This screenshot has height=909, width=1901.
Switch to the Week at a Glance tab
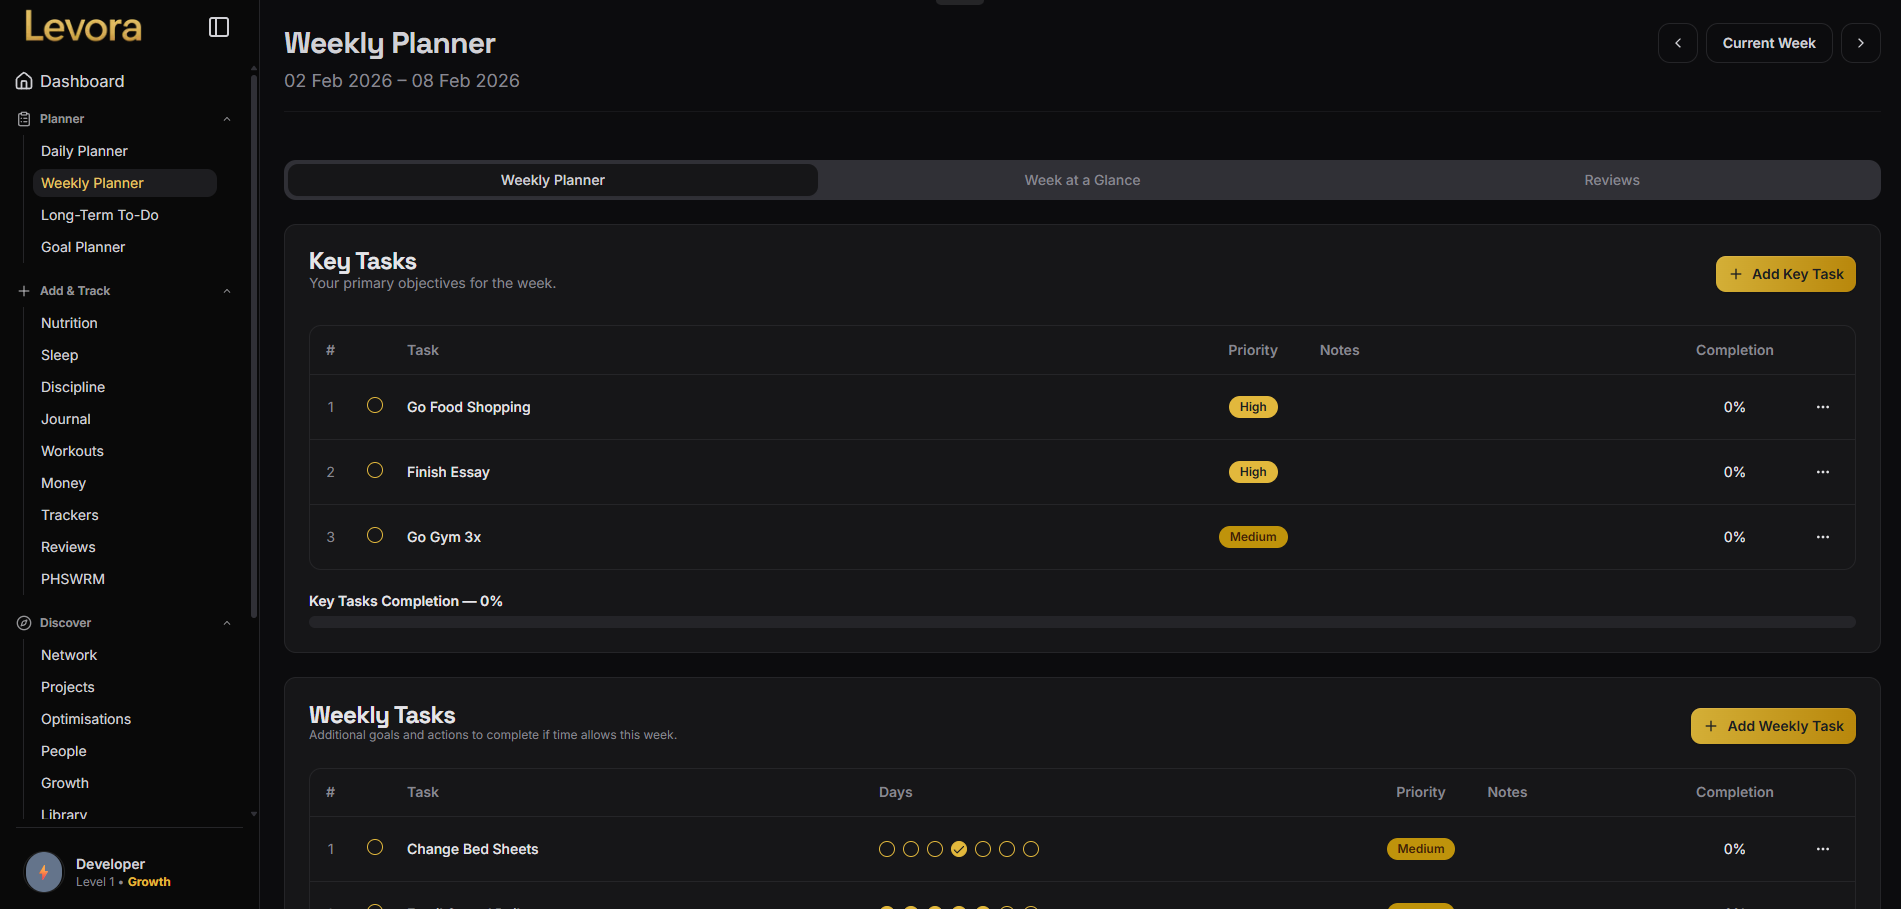pyautogui.click(x=1082, y=180)
